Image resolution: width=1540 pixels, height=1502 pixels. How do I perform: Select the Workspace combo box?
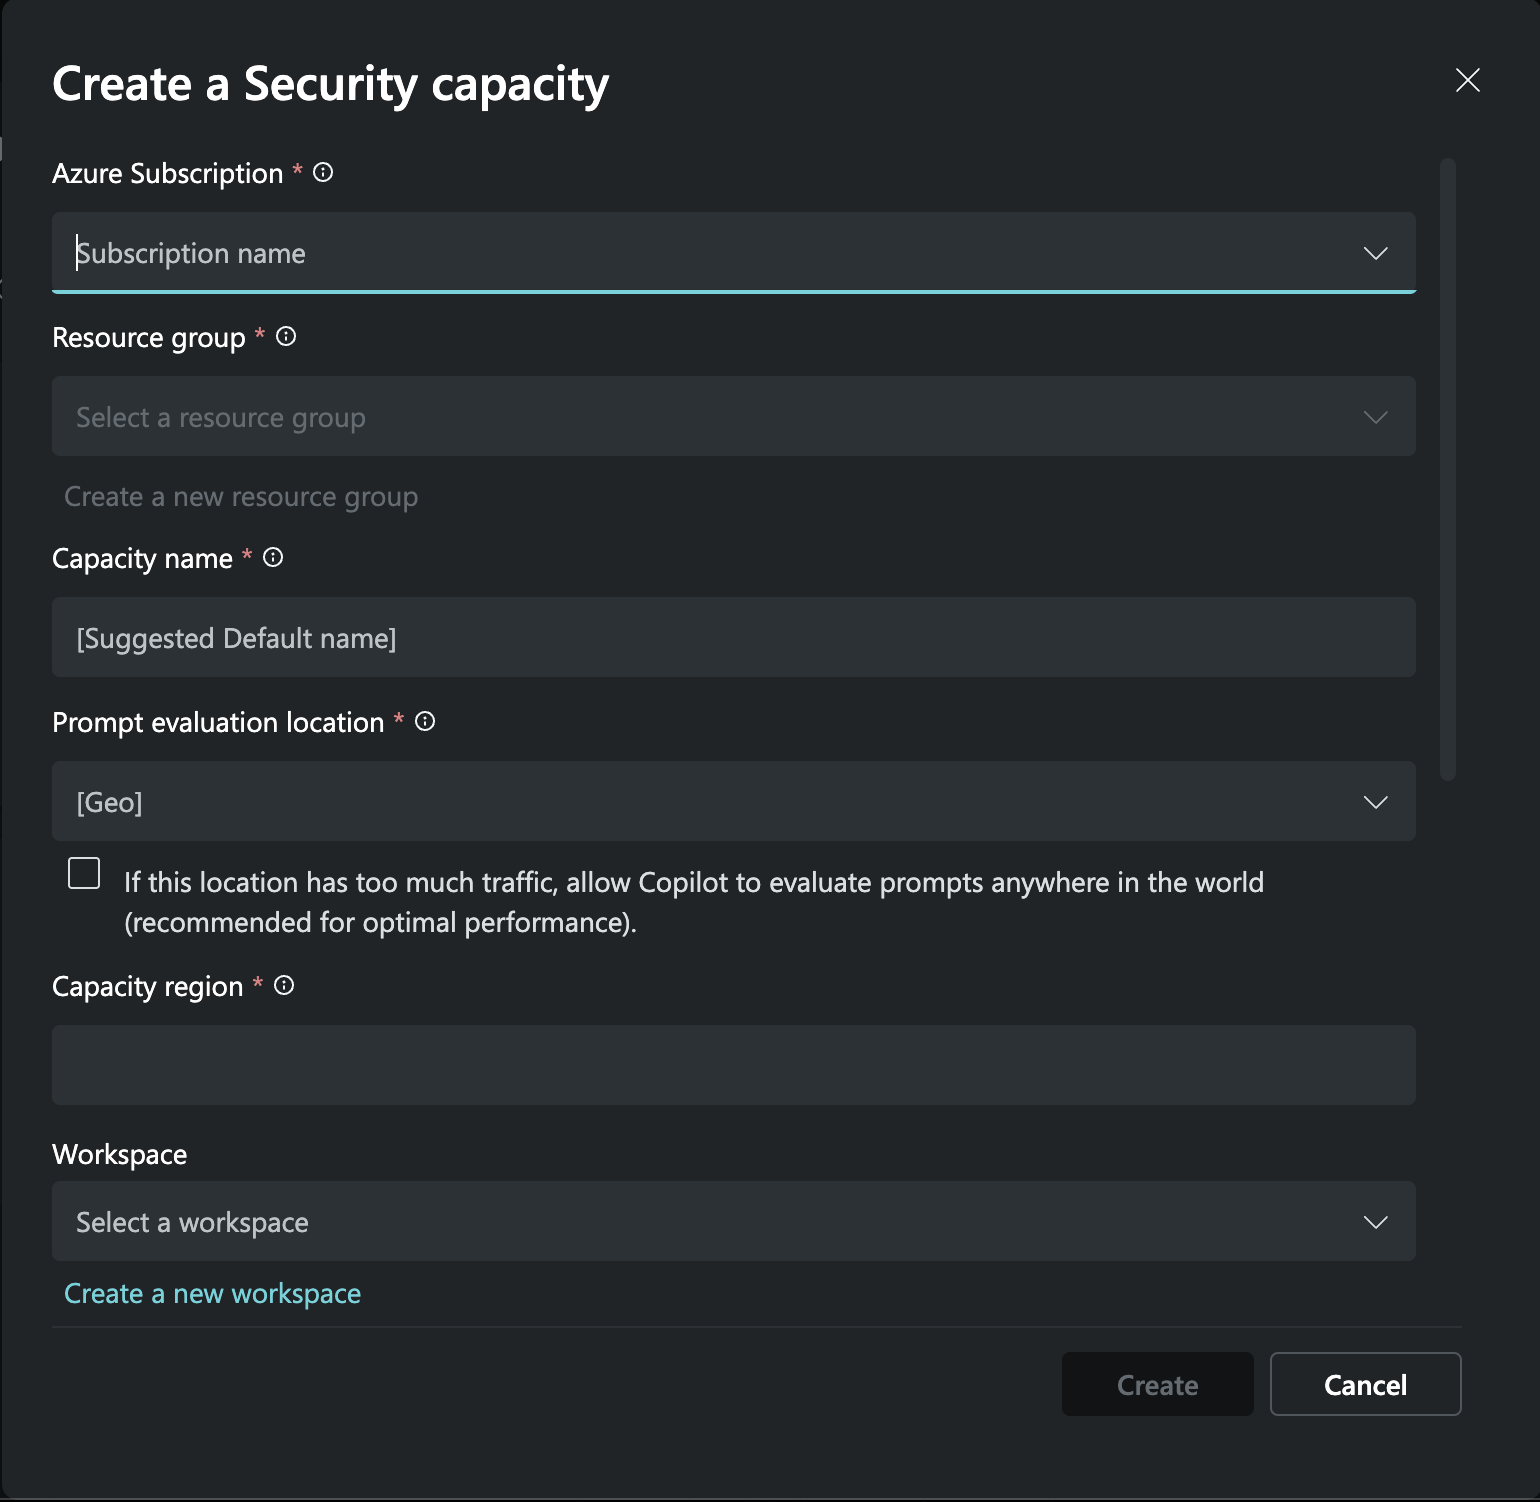click(x=700, y=1221)
